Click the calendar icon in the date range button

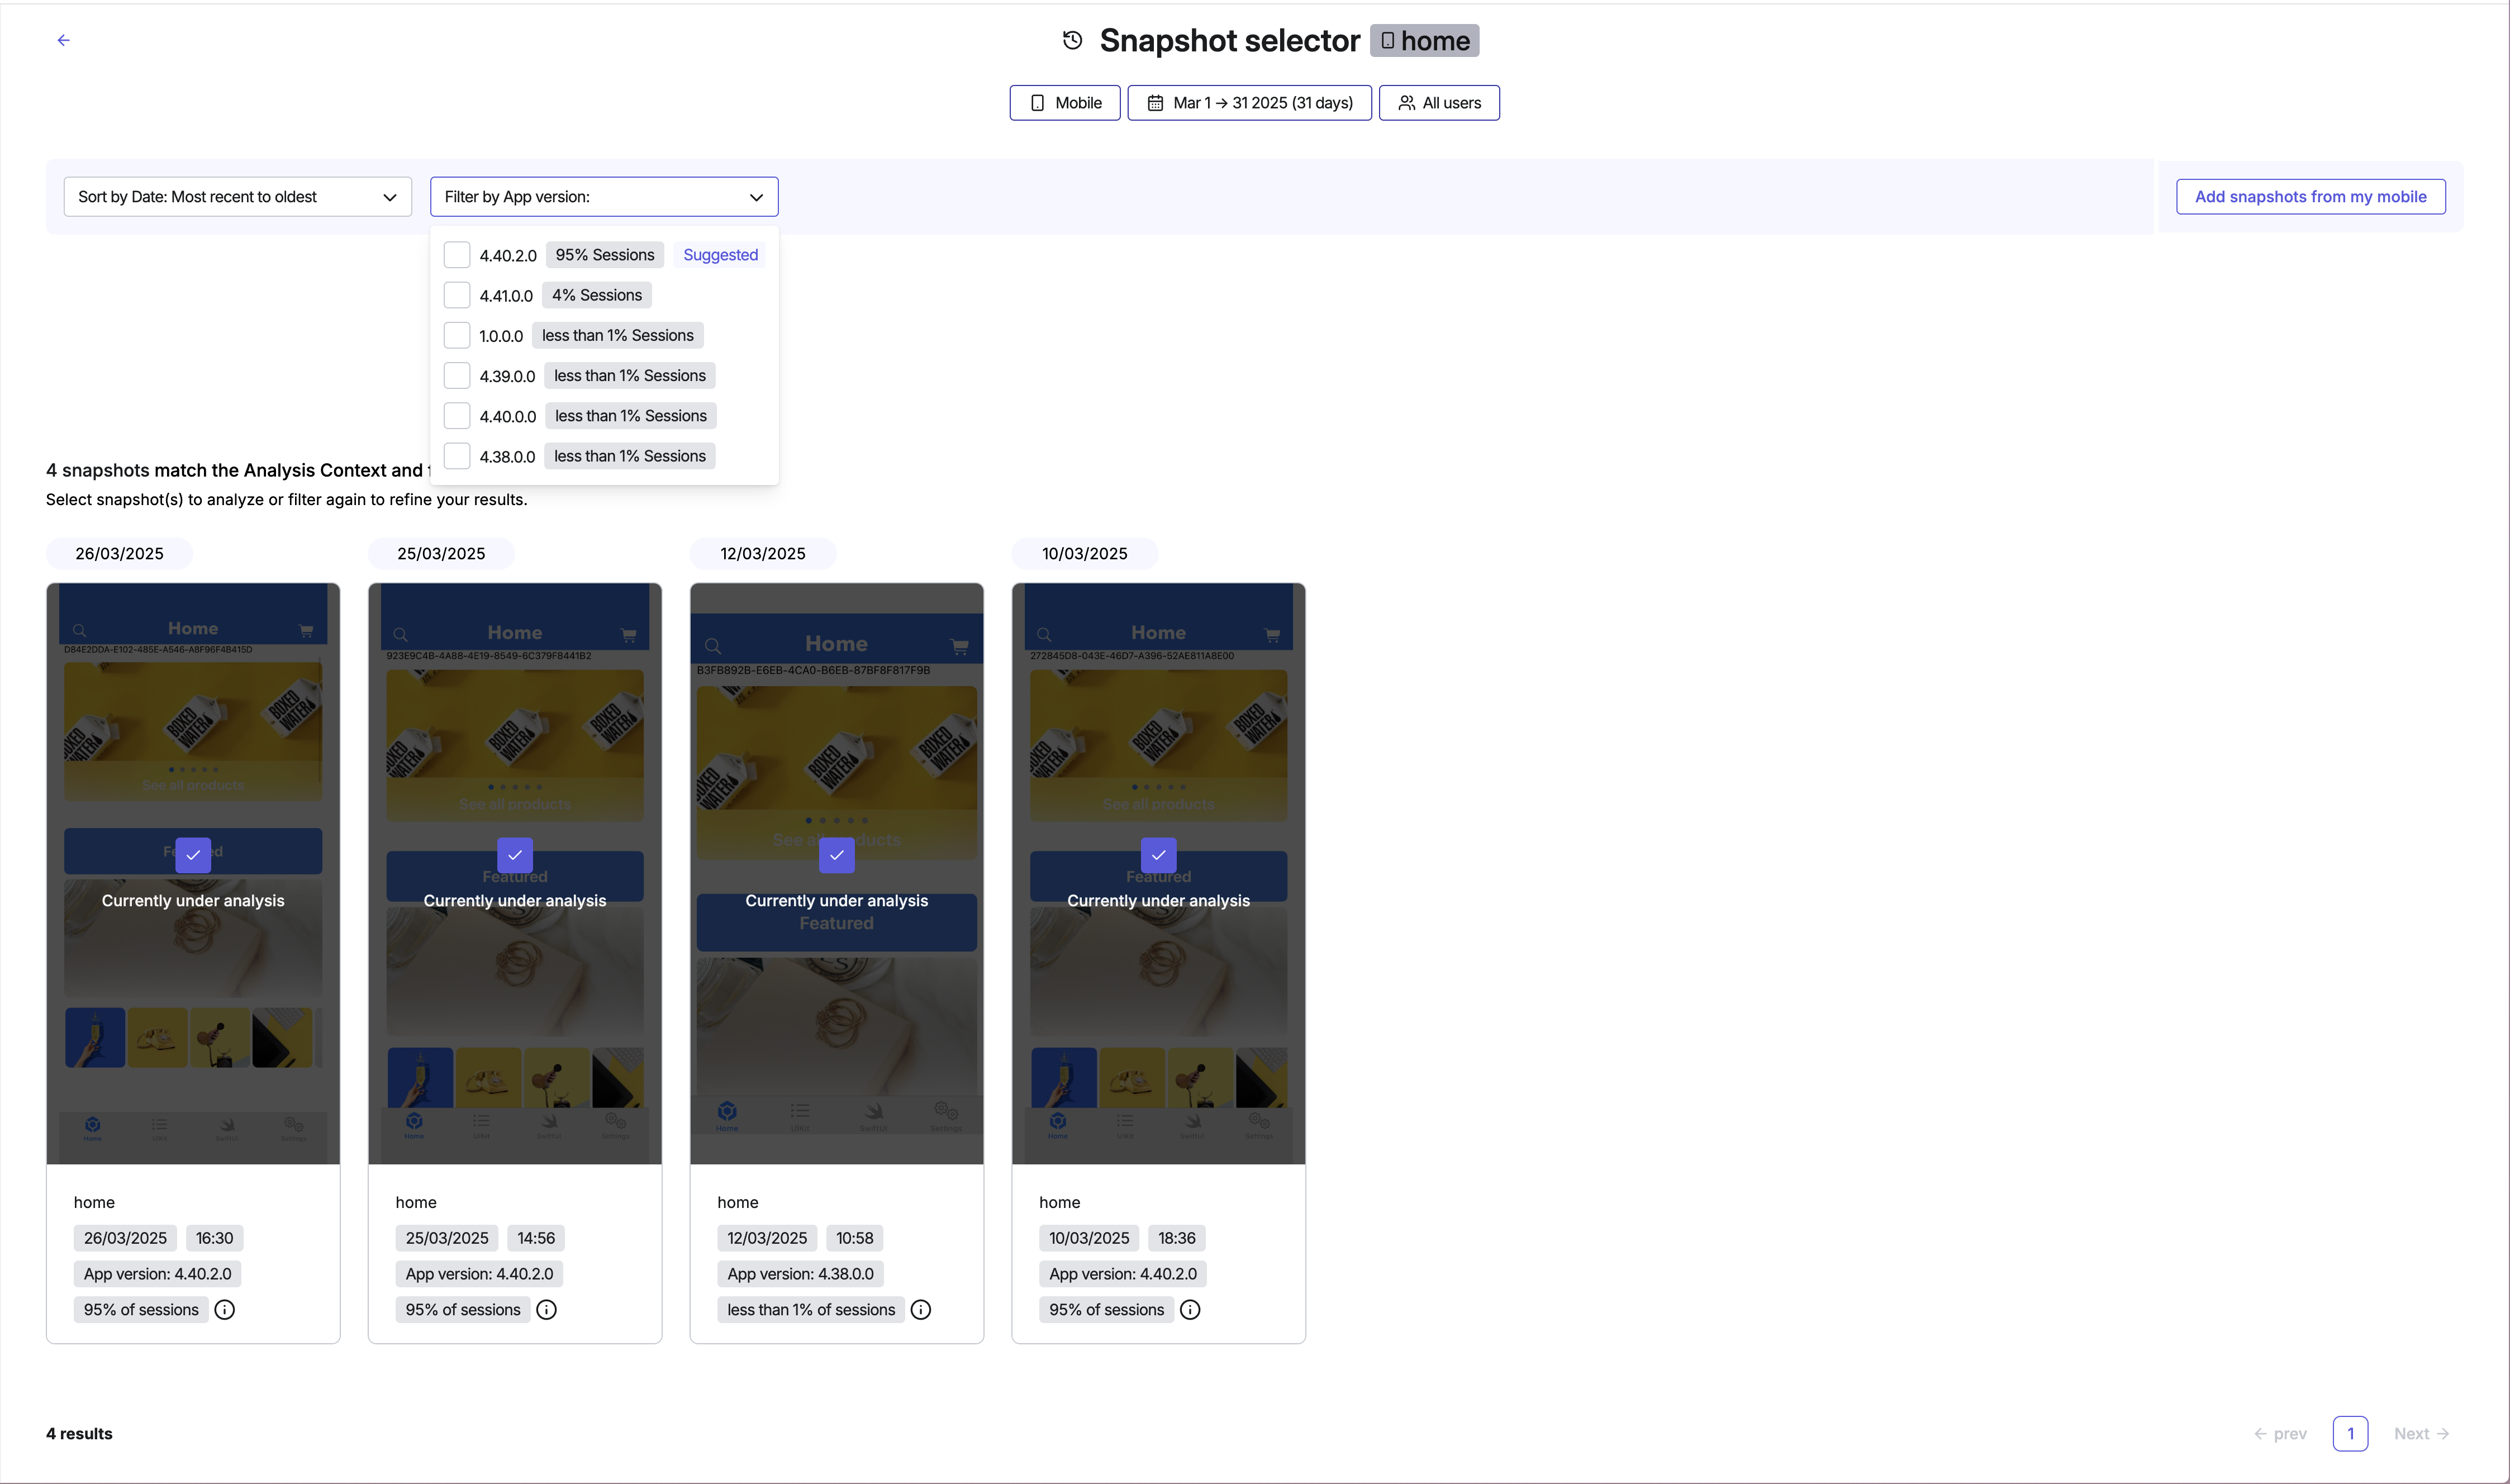[1155, 103]
